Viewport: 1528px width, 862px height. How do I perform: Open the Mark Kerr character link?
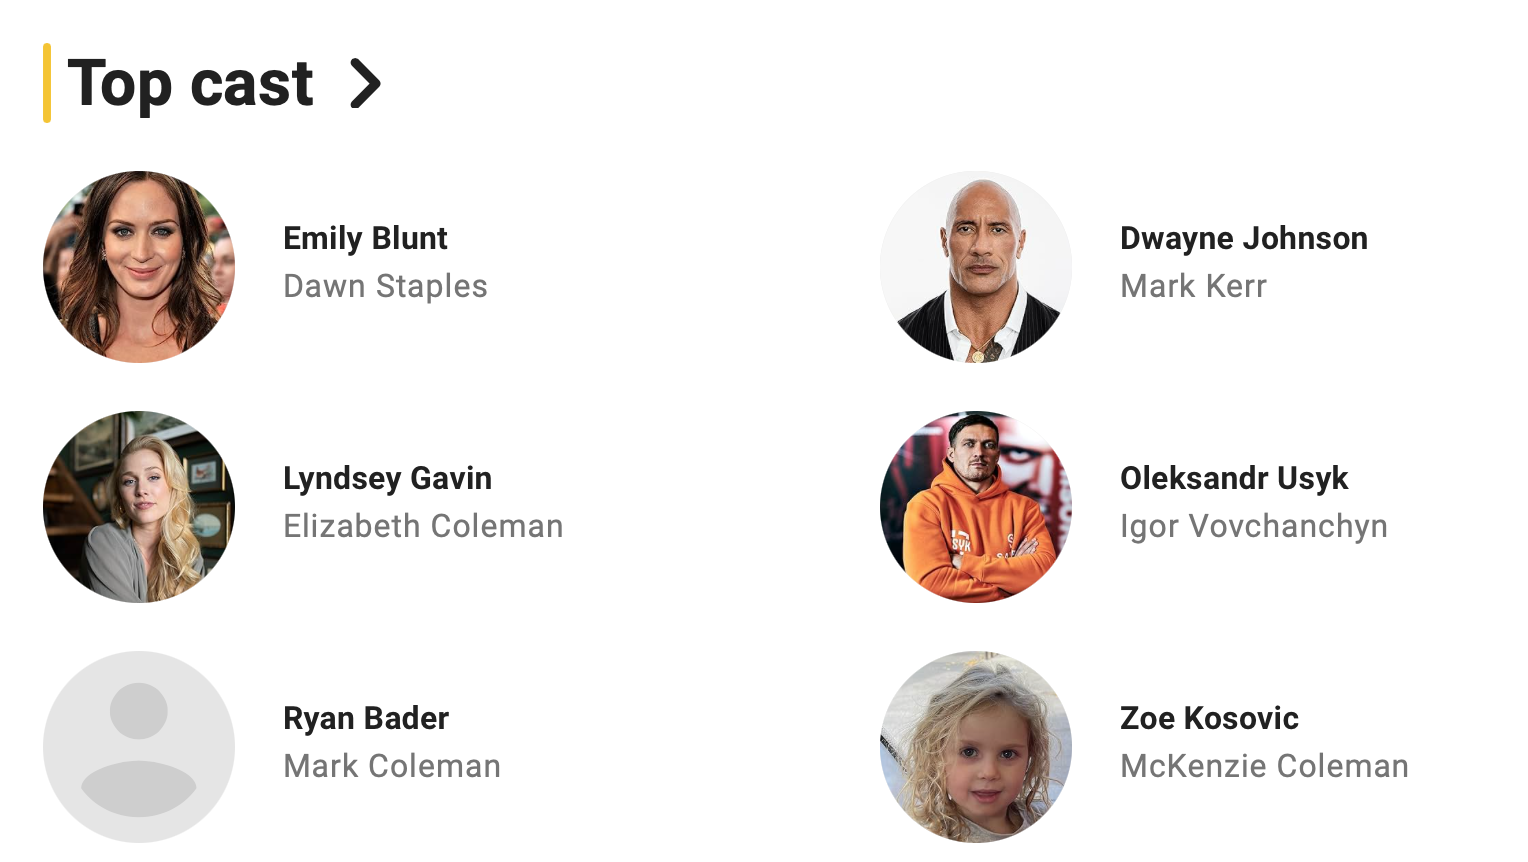(x=1193, y=286)
